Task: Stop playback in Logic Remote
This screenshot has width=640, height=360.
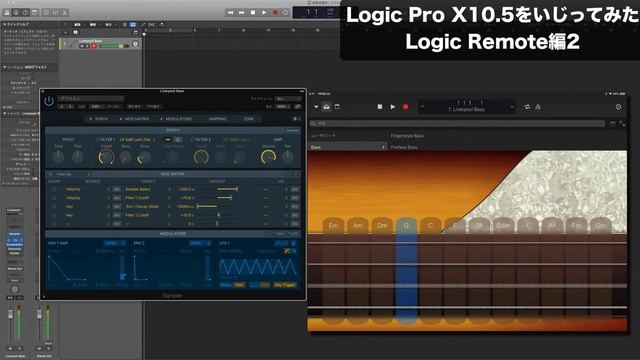Action: click(380, 107)
